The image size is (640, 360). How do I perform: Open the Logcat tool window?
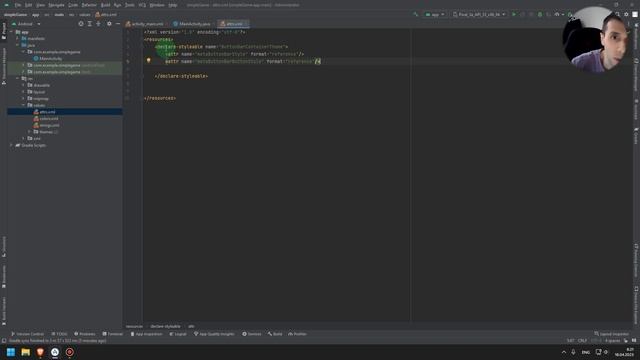[178, 334]
